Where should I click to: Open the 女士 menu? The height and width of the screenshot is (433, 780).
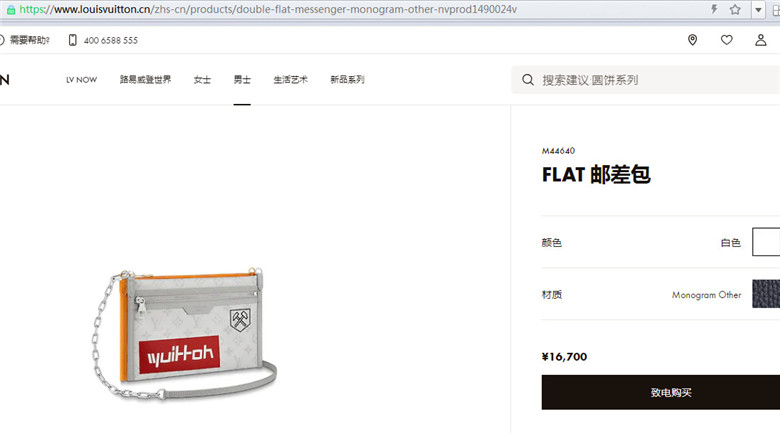(202, 80)
